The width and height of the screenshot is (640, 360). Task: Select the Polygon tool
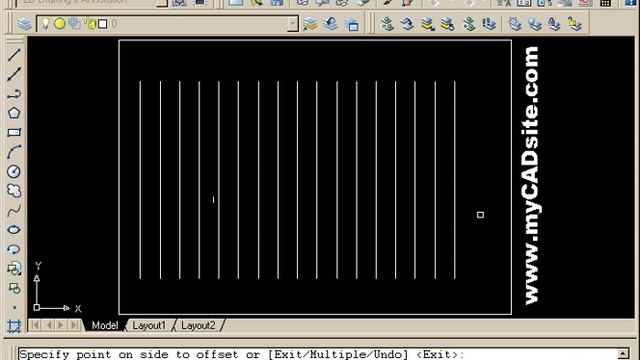click(14, 113)
